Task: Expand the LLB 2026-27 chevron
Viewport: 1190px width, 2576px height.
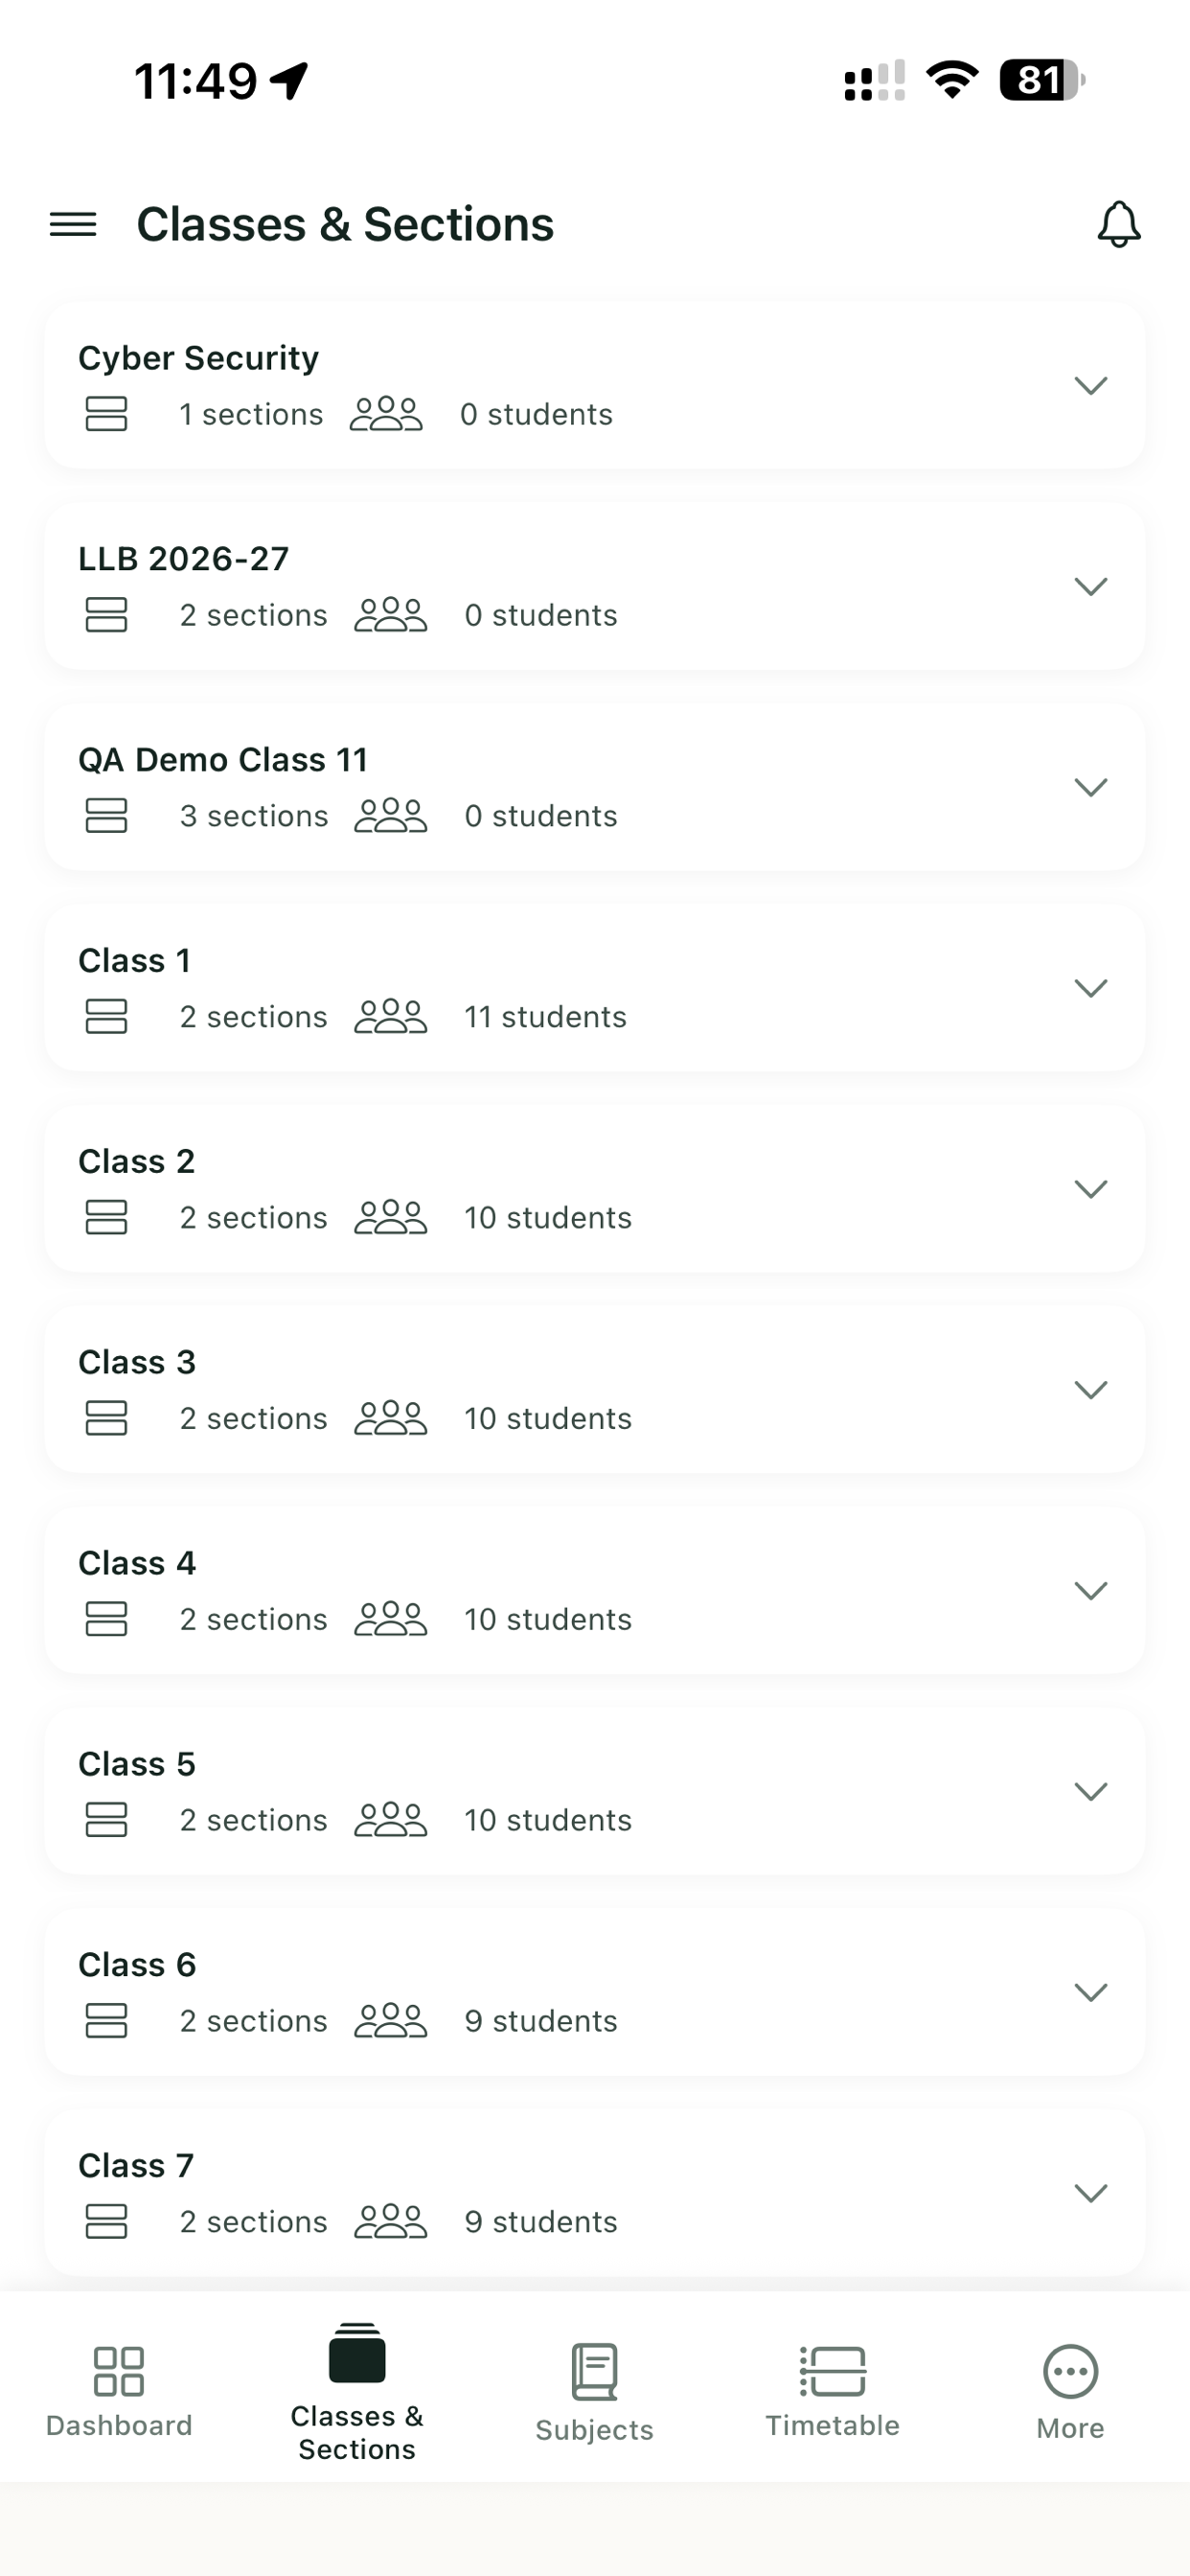Action: coord(1090,586)
